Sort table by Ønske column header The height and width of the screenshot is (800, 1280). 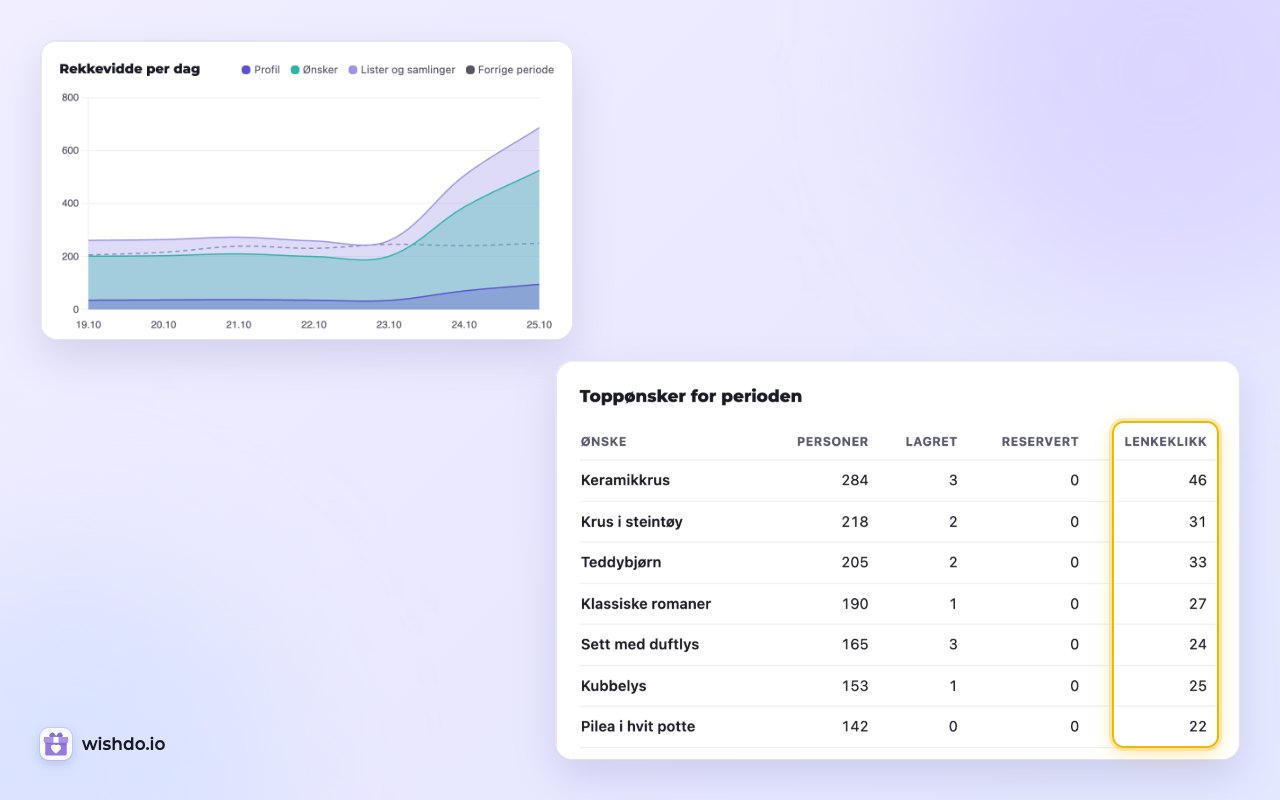604,442
